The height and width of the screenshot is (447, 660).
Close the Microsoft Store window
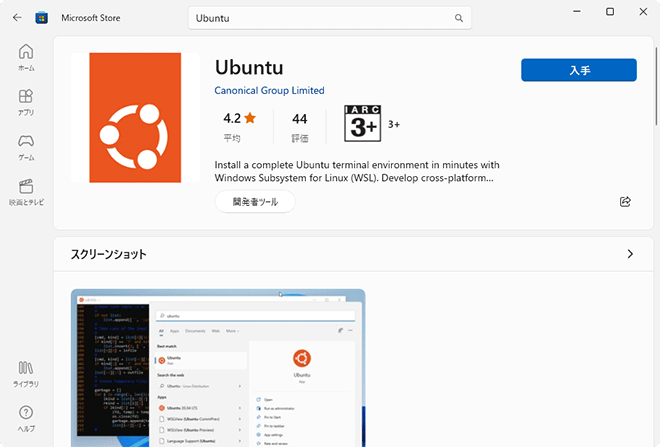[x=643, y=11]
